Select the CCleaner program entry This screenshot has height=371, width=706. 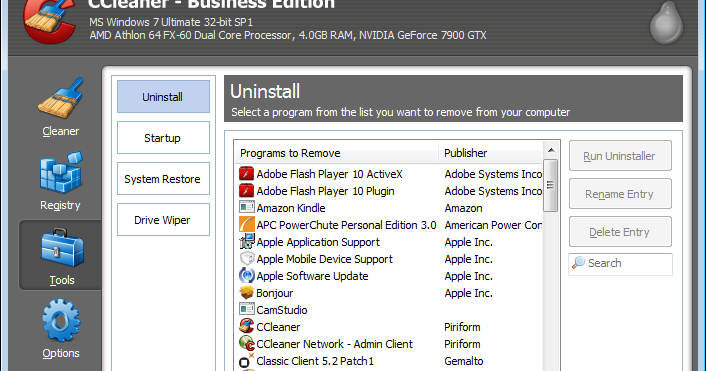[x=278, y=327]
